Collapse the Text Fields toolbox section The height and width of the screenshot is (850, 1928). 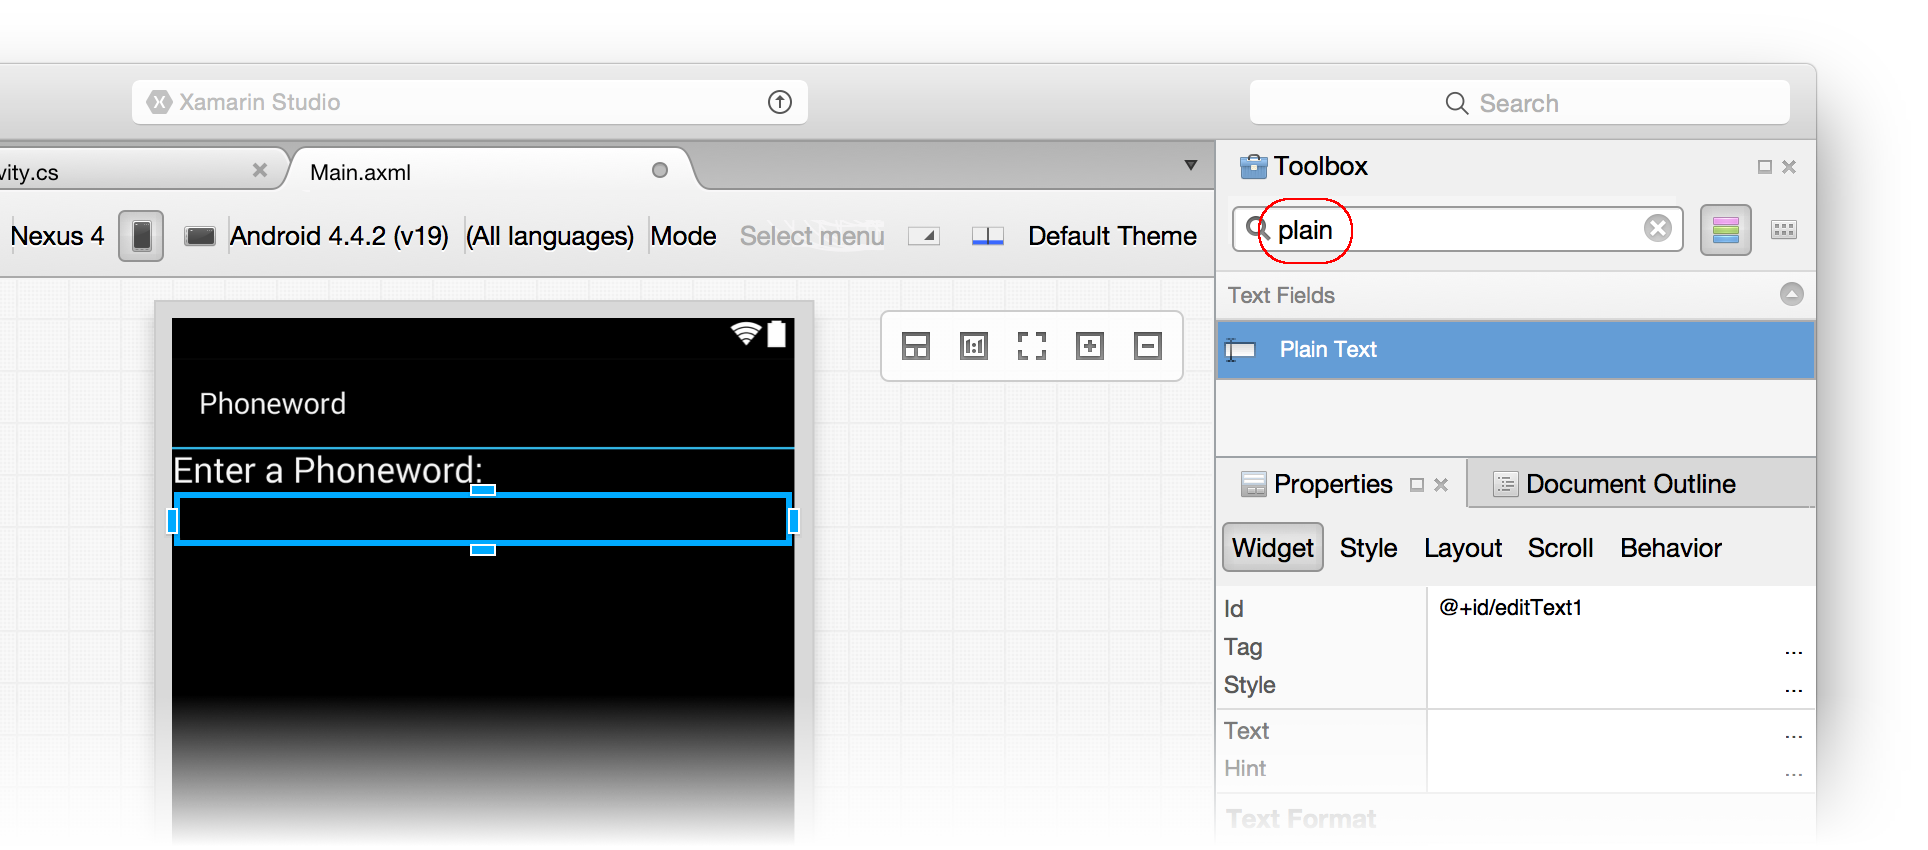(1791, 294)
